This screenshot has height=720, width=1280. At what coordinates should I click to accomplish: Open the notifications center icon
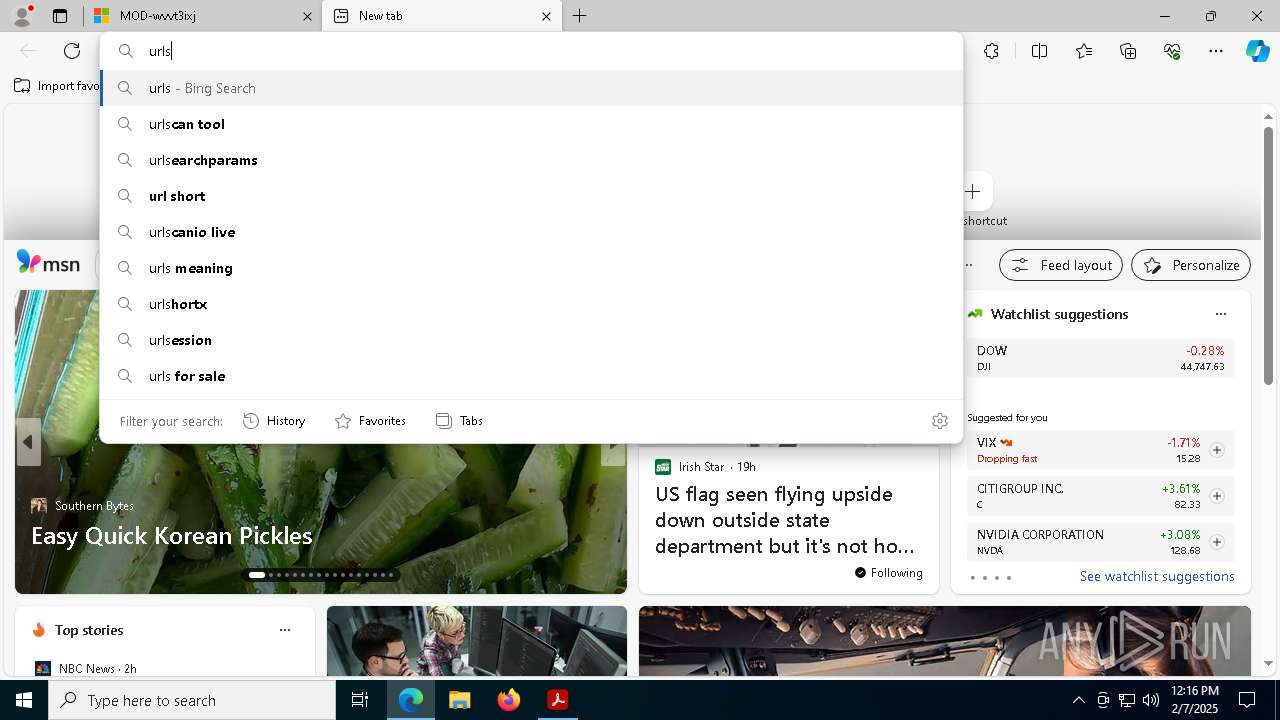point(1247,700)
